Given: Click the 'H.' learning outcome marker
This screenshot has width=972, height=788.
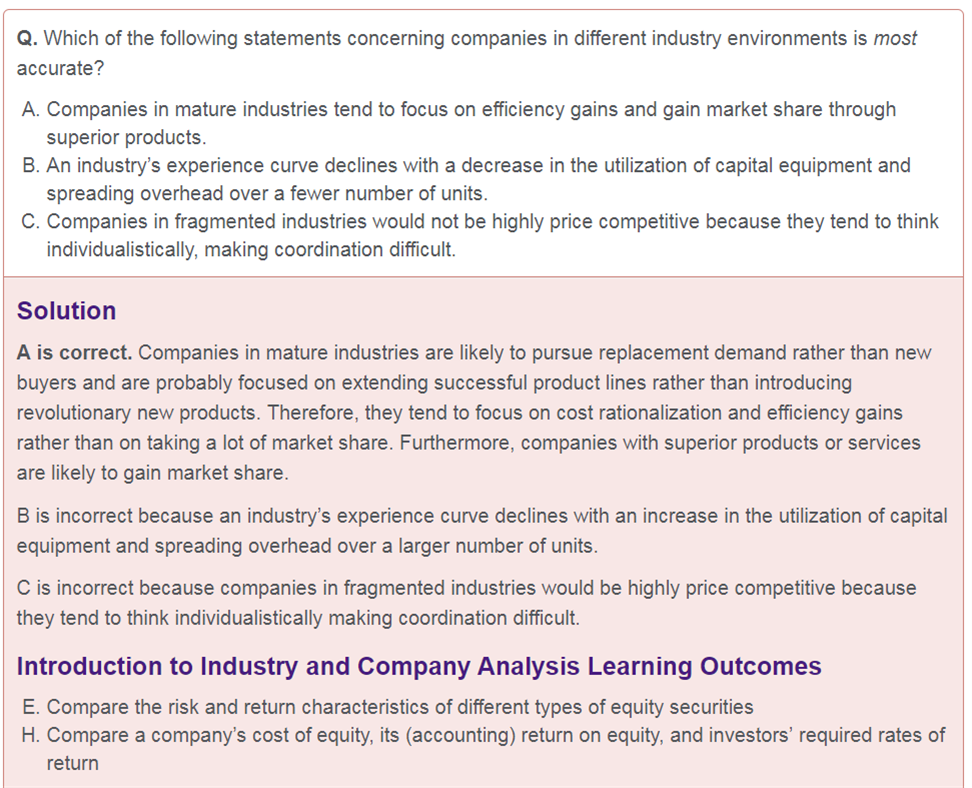Looking at the screenshot, I should pyautogui.click(x=31, y=735).
